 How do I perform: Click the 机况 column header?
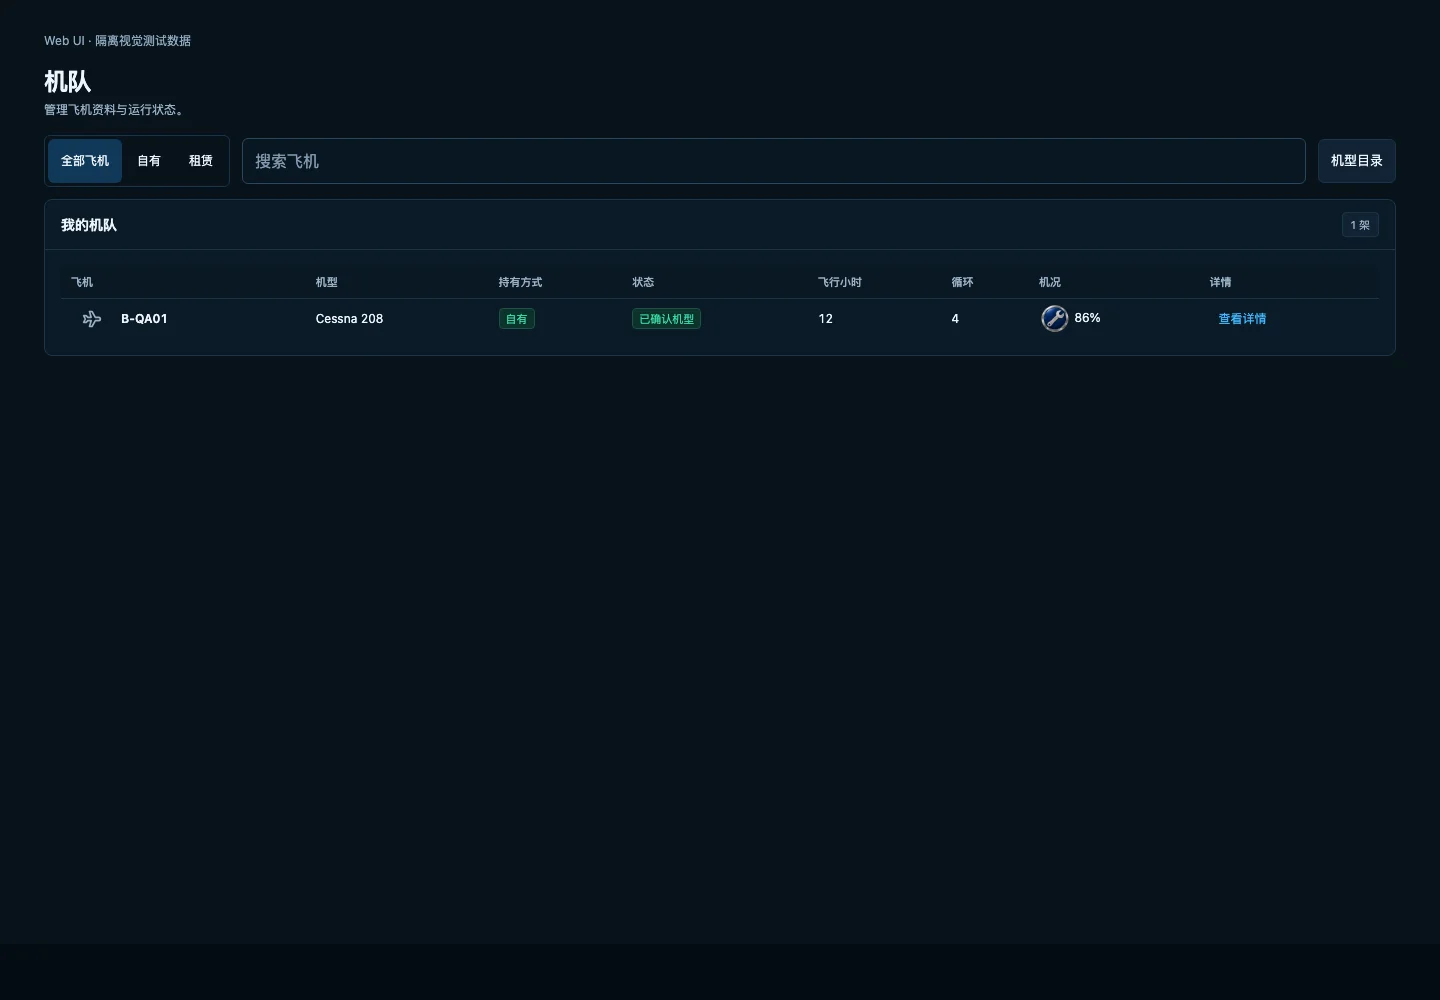[x=1049, y=282]
